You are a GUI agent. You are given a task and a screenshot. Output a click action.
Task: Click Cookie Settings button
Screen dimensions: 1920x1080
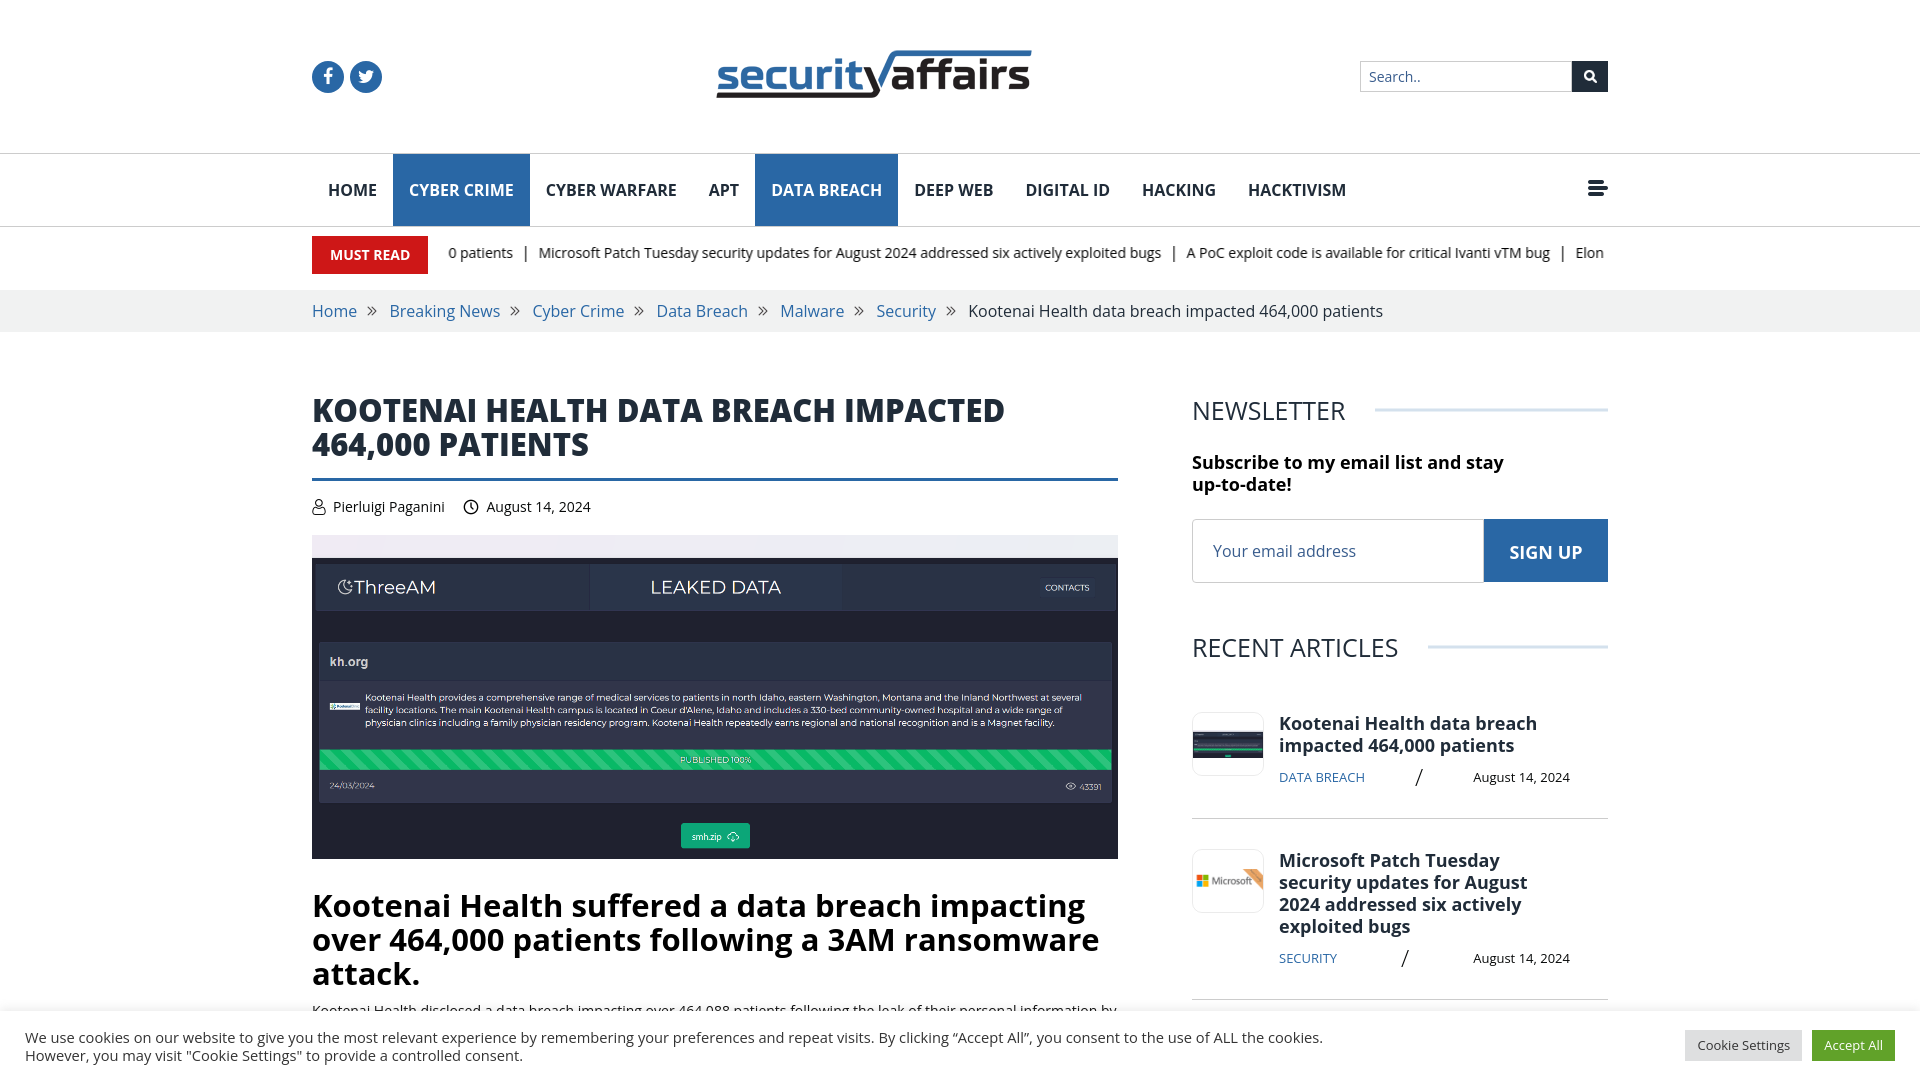click(1743, 1044)
